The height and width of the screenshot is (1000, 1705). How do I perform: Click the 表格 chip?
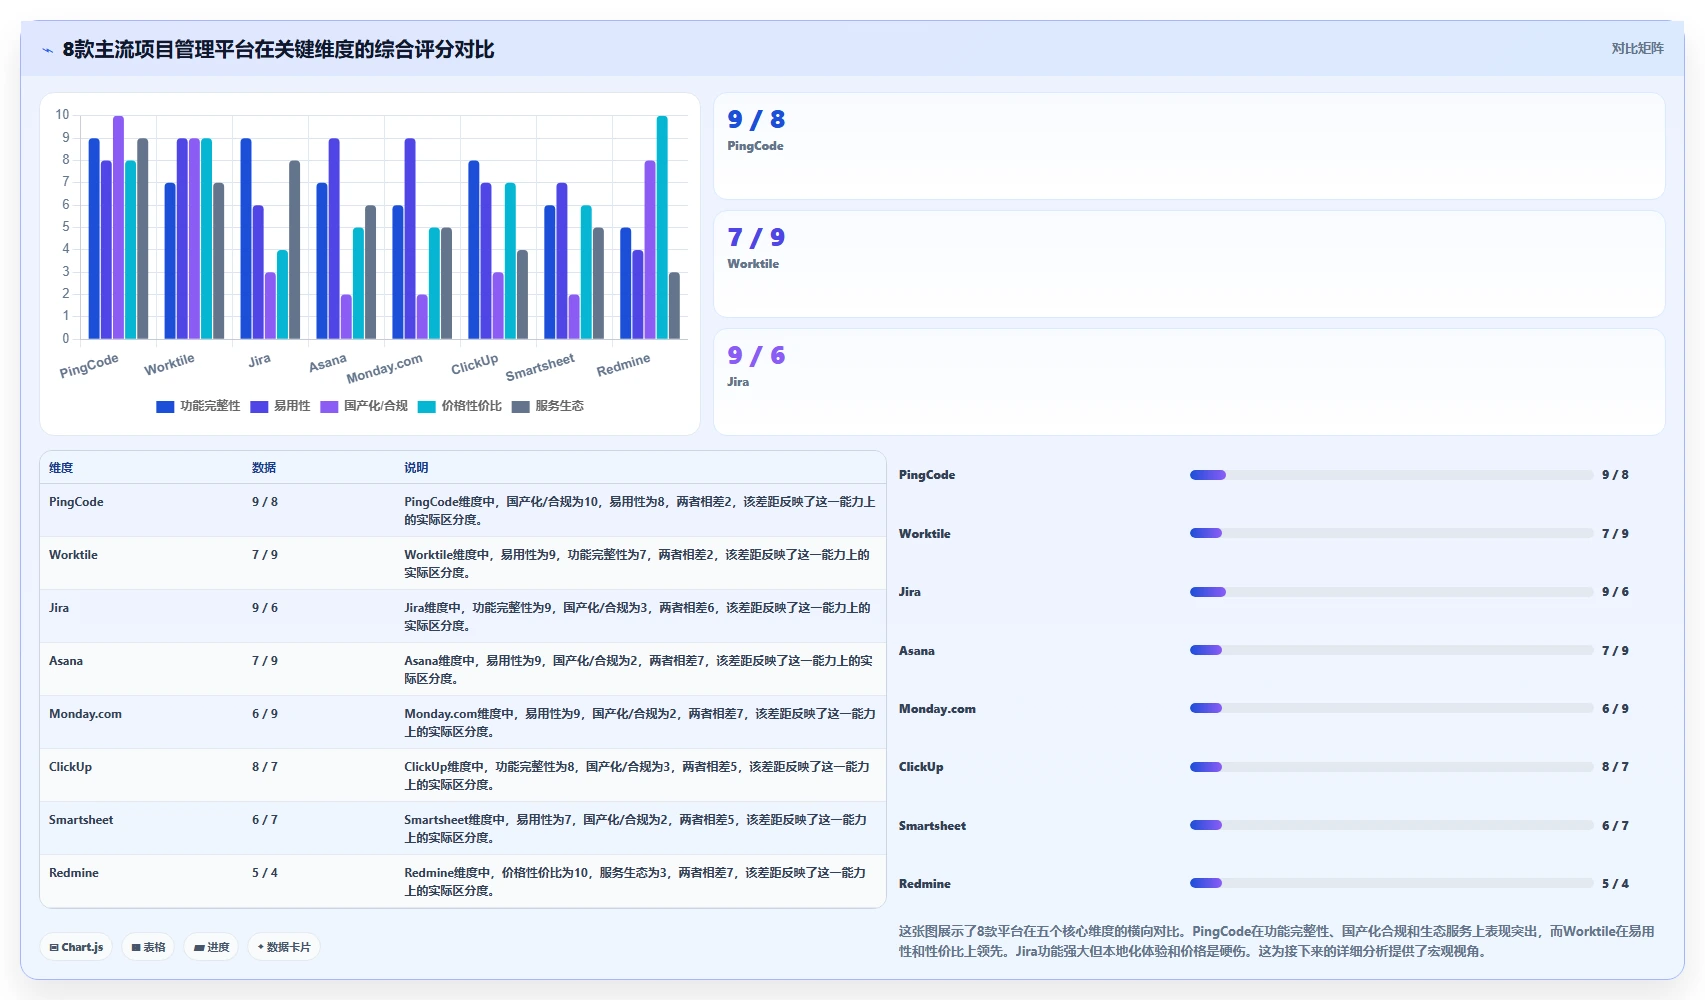pyautogui.click(x=149, y=947)
